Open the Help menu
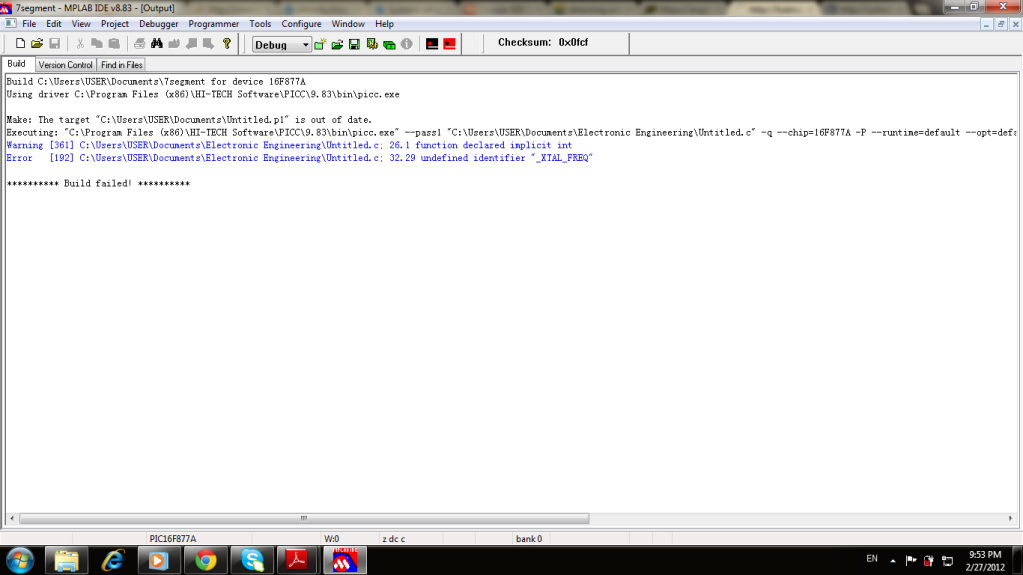Viewport: 1023px width, 575px height. click(384, 23)
